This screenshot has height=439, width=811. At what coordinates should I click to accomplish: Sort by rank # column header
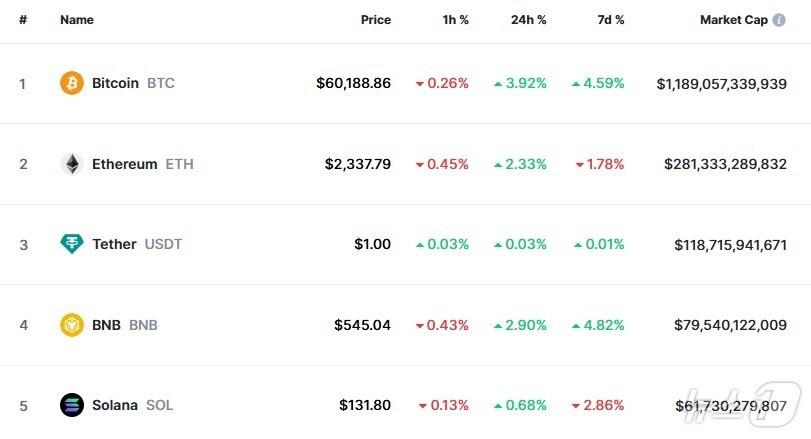pyautogui.click(x=23, y=20)
